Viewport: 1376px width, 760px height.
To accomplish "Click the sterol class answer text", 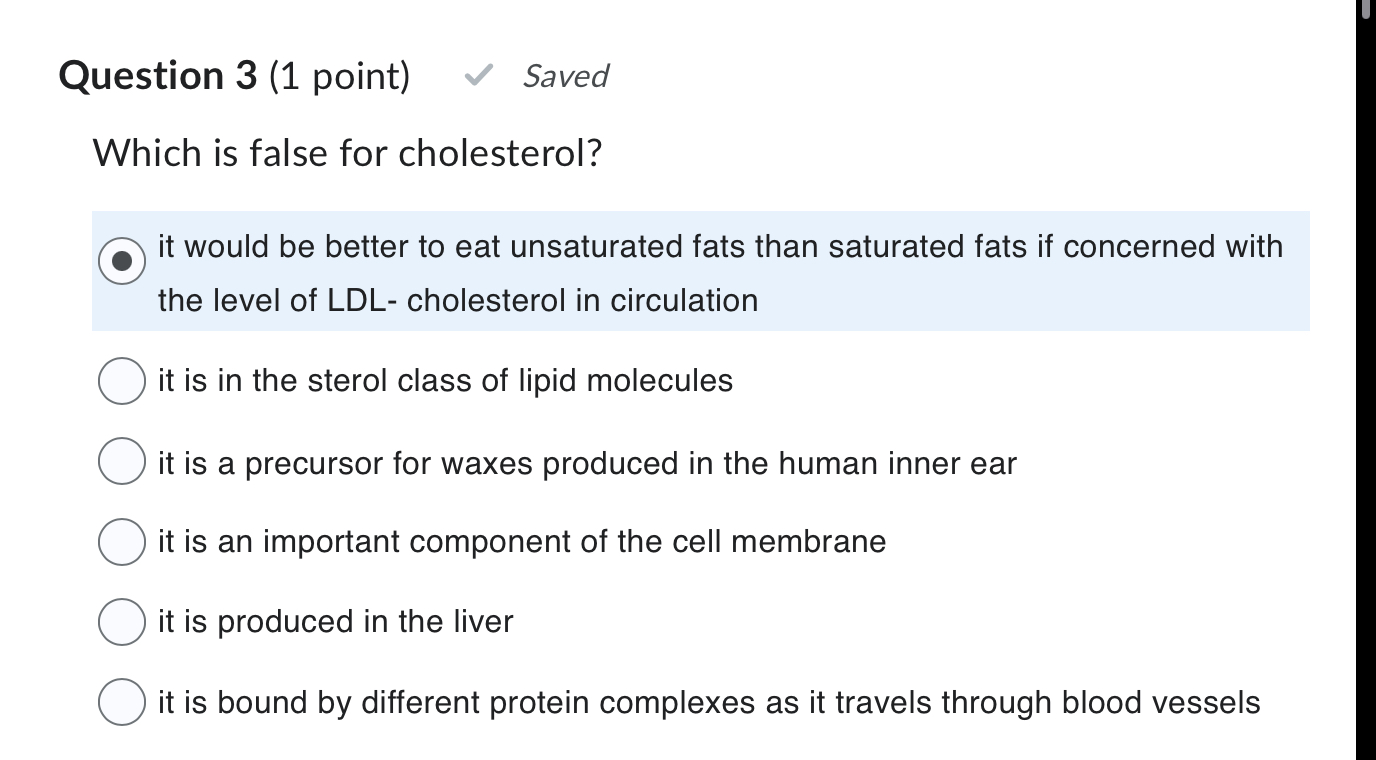I will click(x=445, y=380).
